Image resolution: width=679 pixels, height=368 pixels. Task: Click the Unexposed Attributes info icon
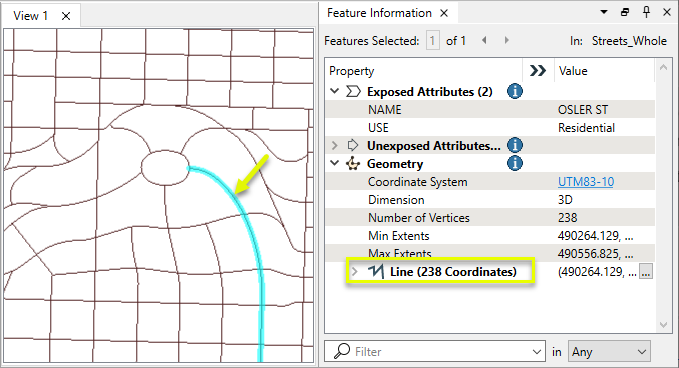coord(514,145)
